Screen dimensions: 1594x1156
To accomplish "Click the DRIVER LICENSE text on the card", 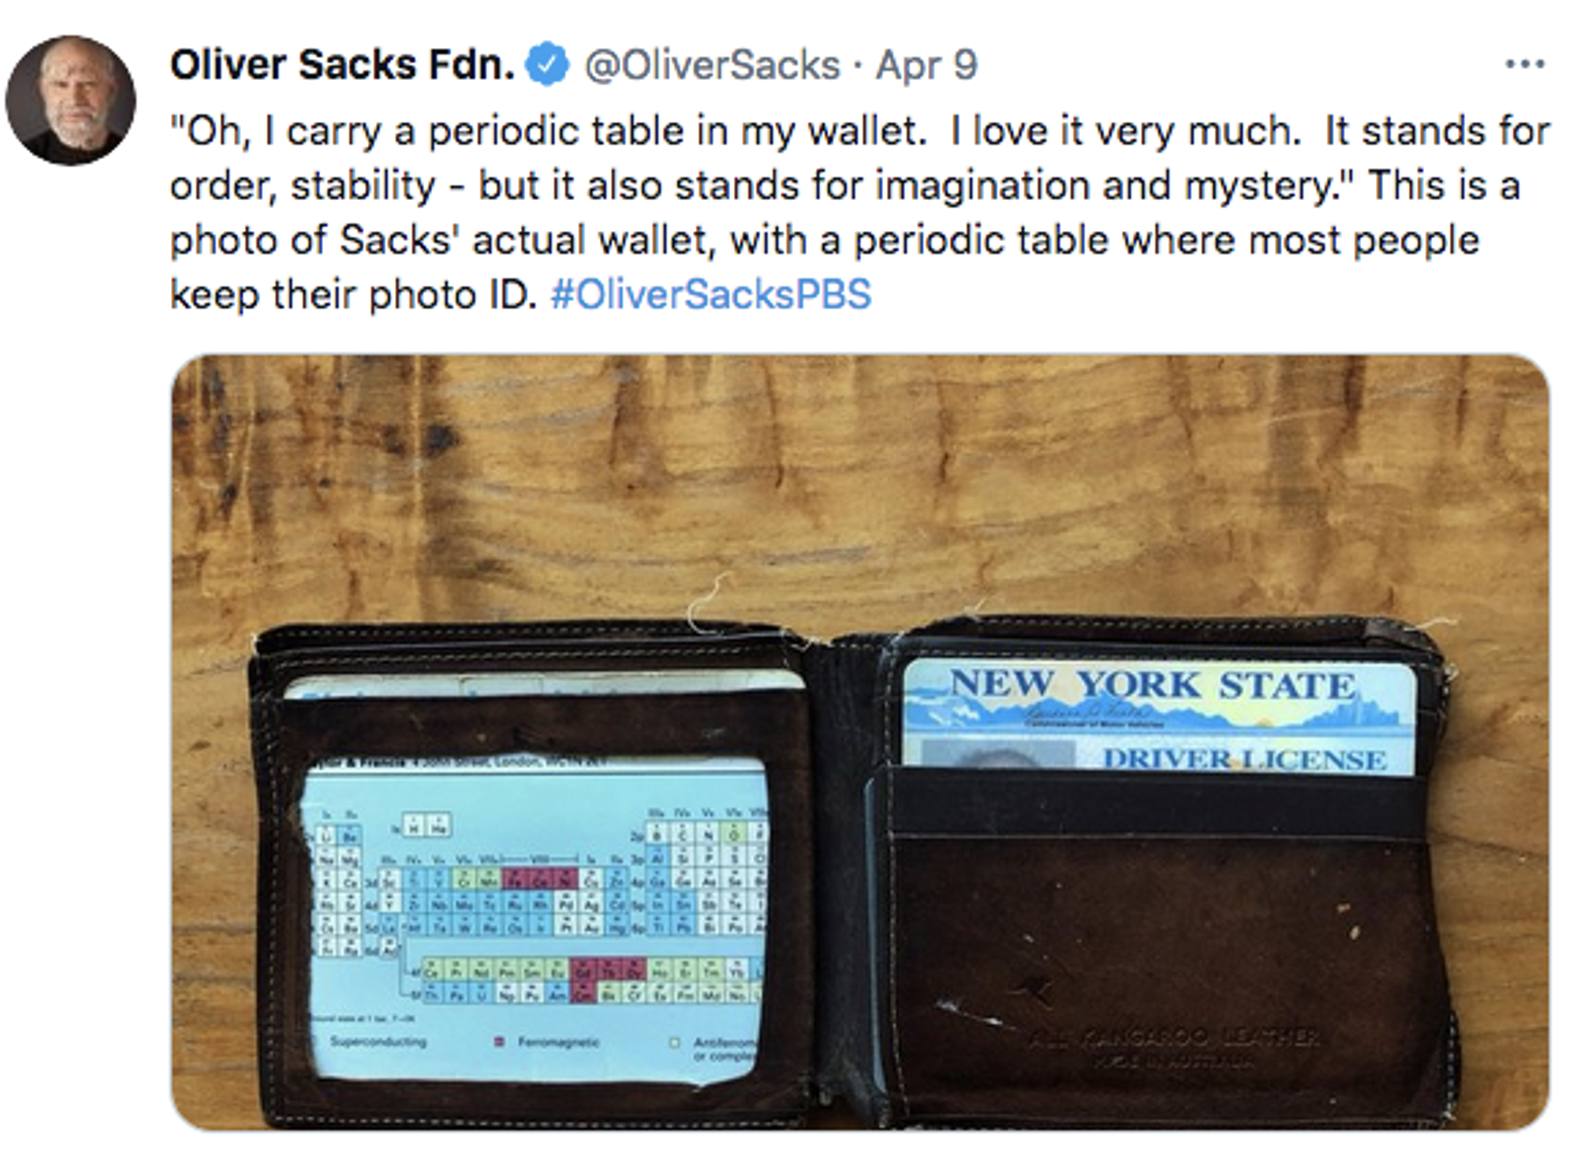I will click(x=1244, y=759).
